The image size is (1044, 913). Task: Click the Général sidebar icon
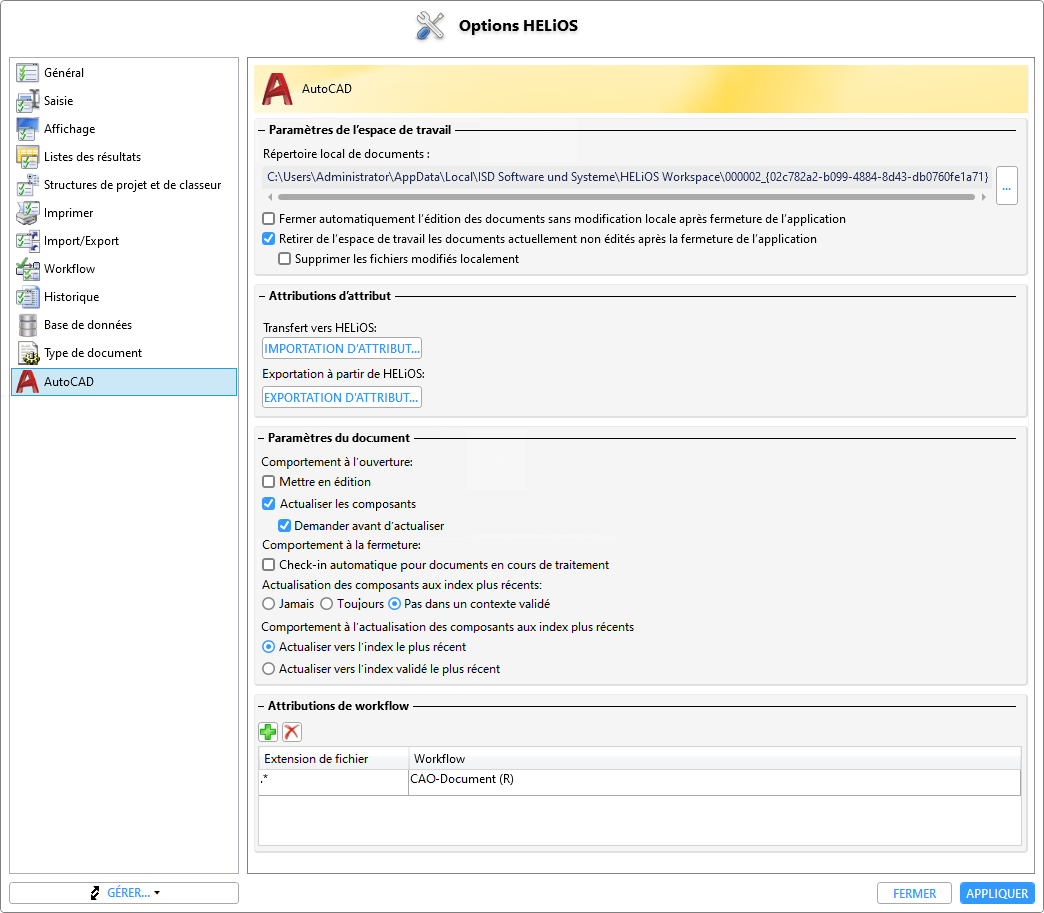27,73
